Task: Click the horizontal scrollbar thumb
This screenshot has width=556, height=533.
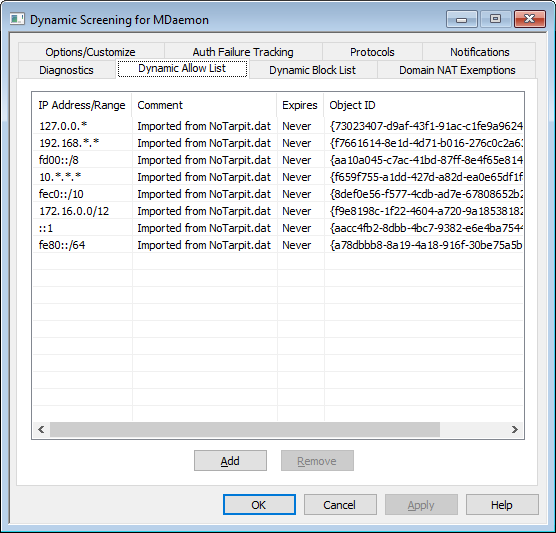Action: (x=245, y=429)
